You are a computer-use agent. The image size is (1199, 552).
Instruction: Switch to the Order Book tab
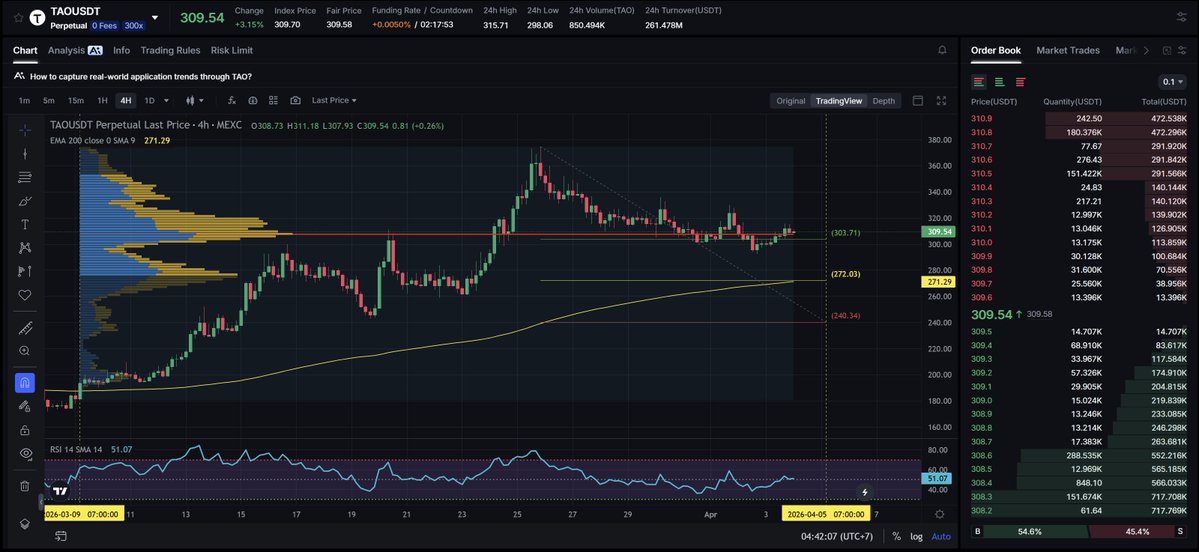pos(996,50)
